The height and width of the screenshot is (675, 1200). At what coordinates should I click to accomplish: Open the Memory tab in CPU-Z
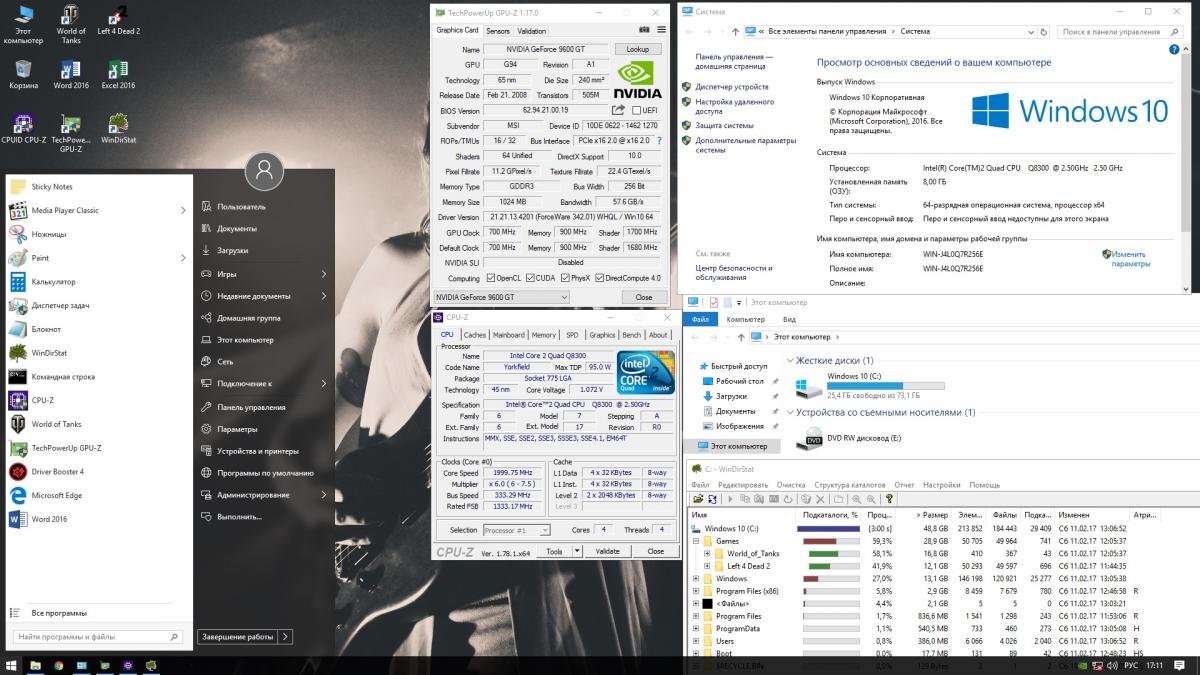point(544,335)
